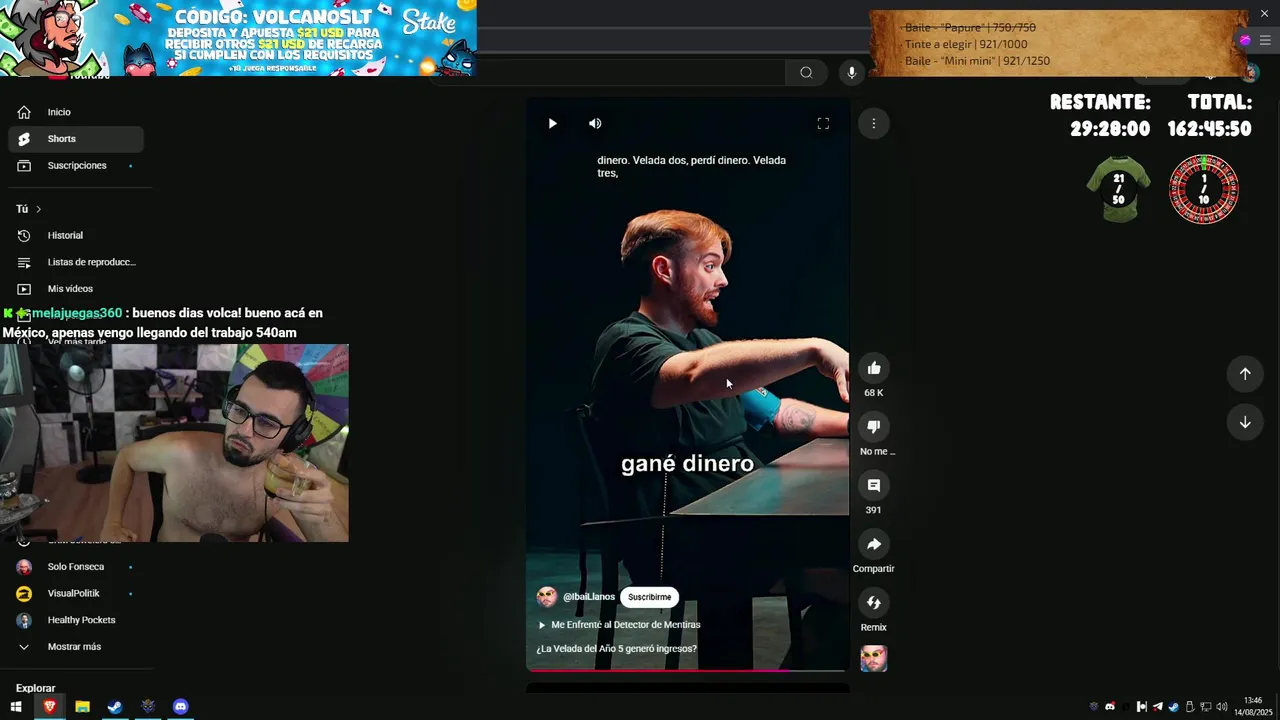Open Inicio in the sidebar
1280x720 pixels.
(x=75, y=112)
